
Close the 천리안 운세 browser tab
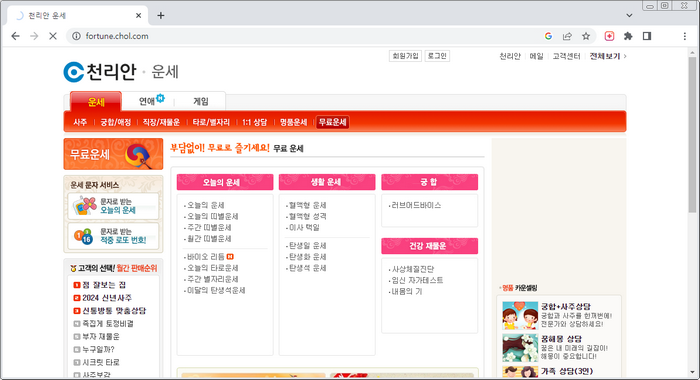tap(138, 16)
